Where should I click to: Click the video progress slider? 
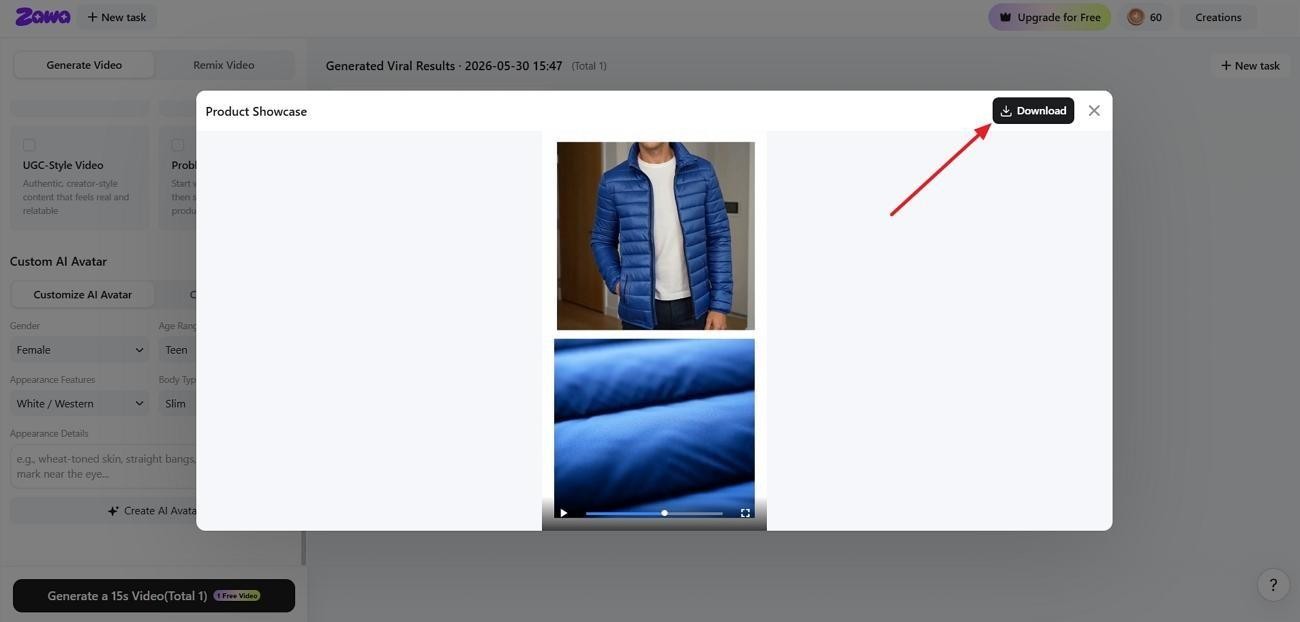[x=654, y=513]
